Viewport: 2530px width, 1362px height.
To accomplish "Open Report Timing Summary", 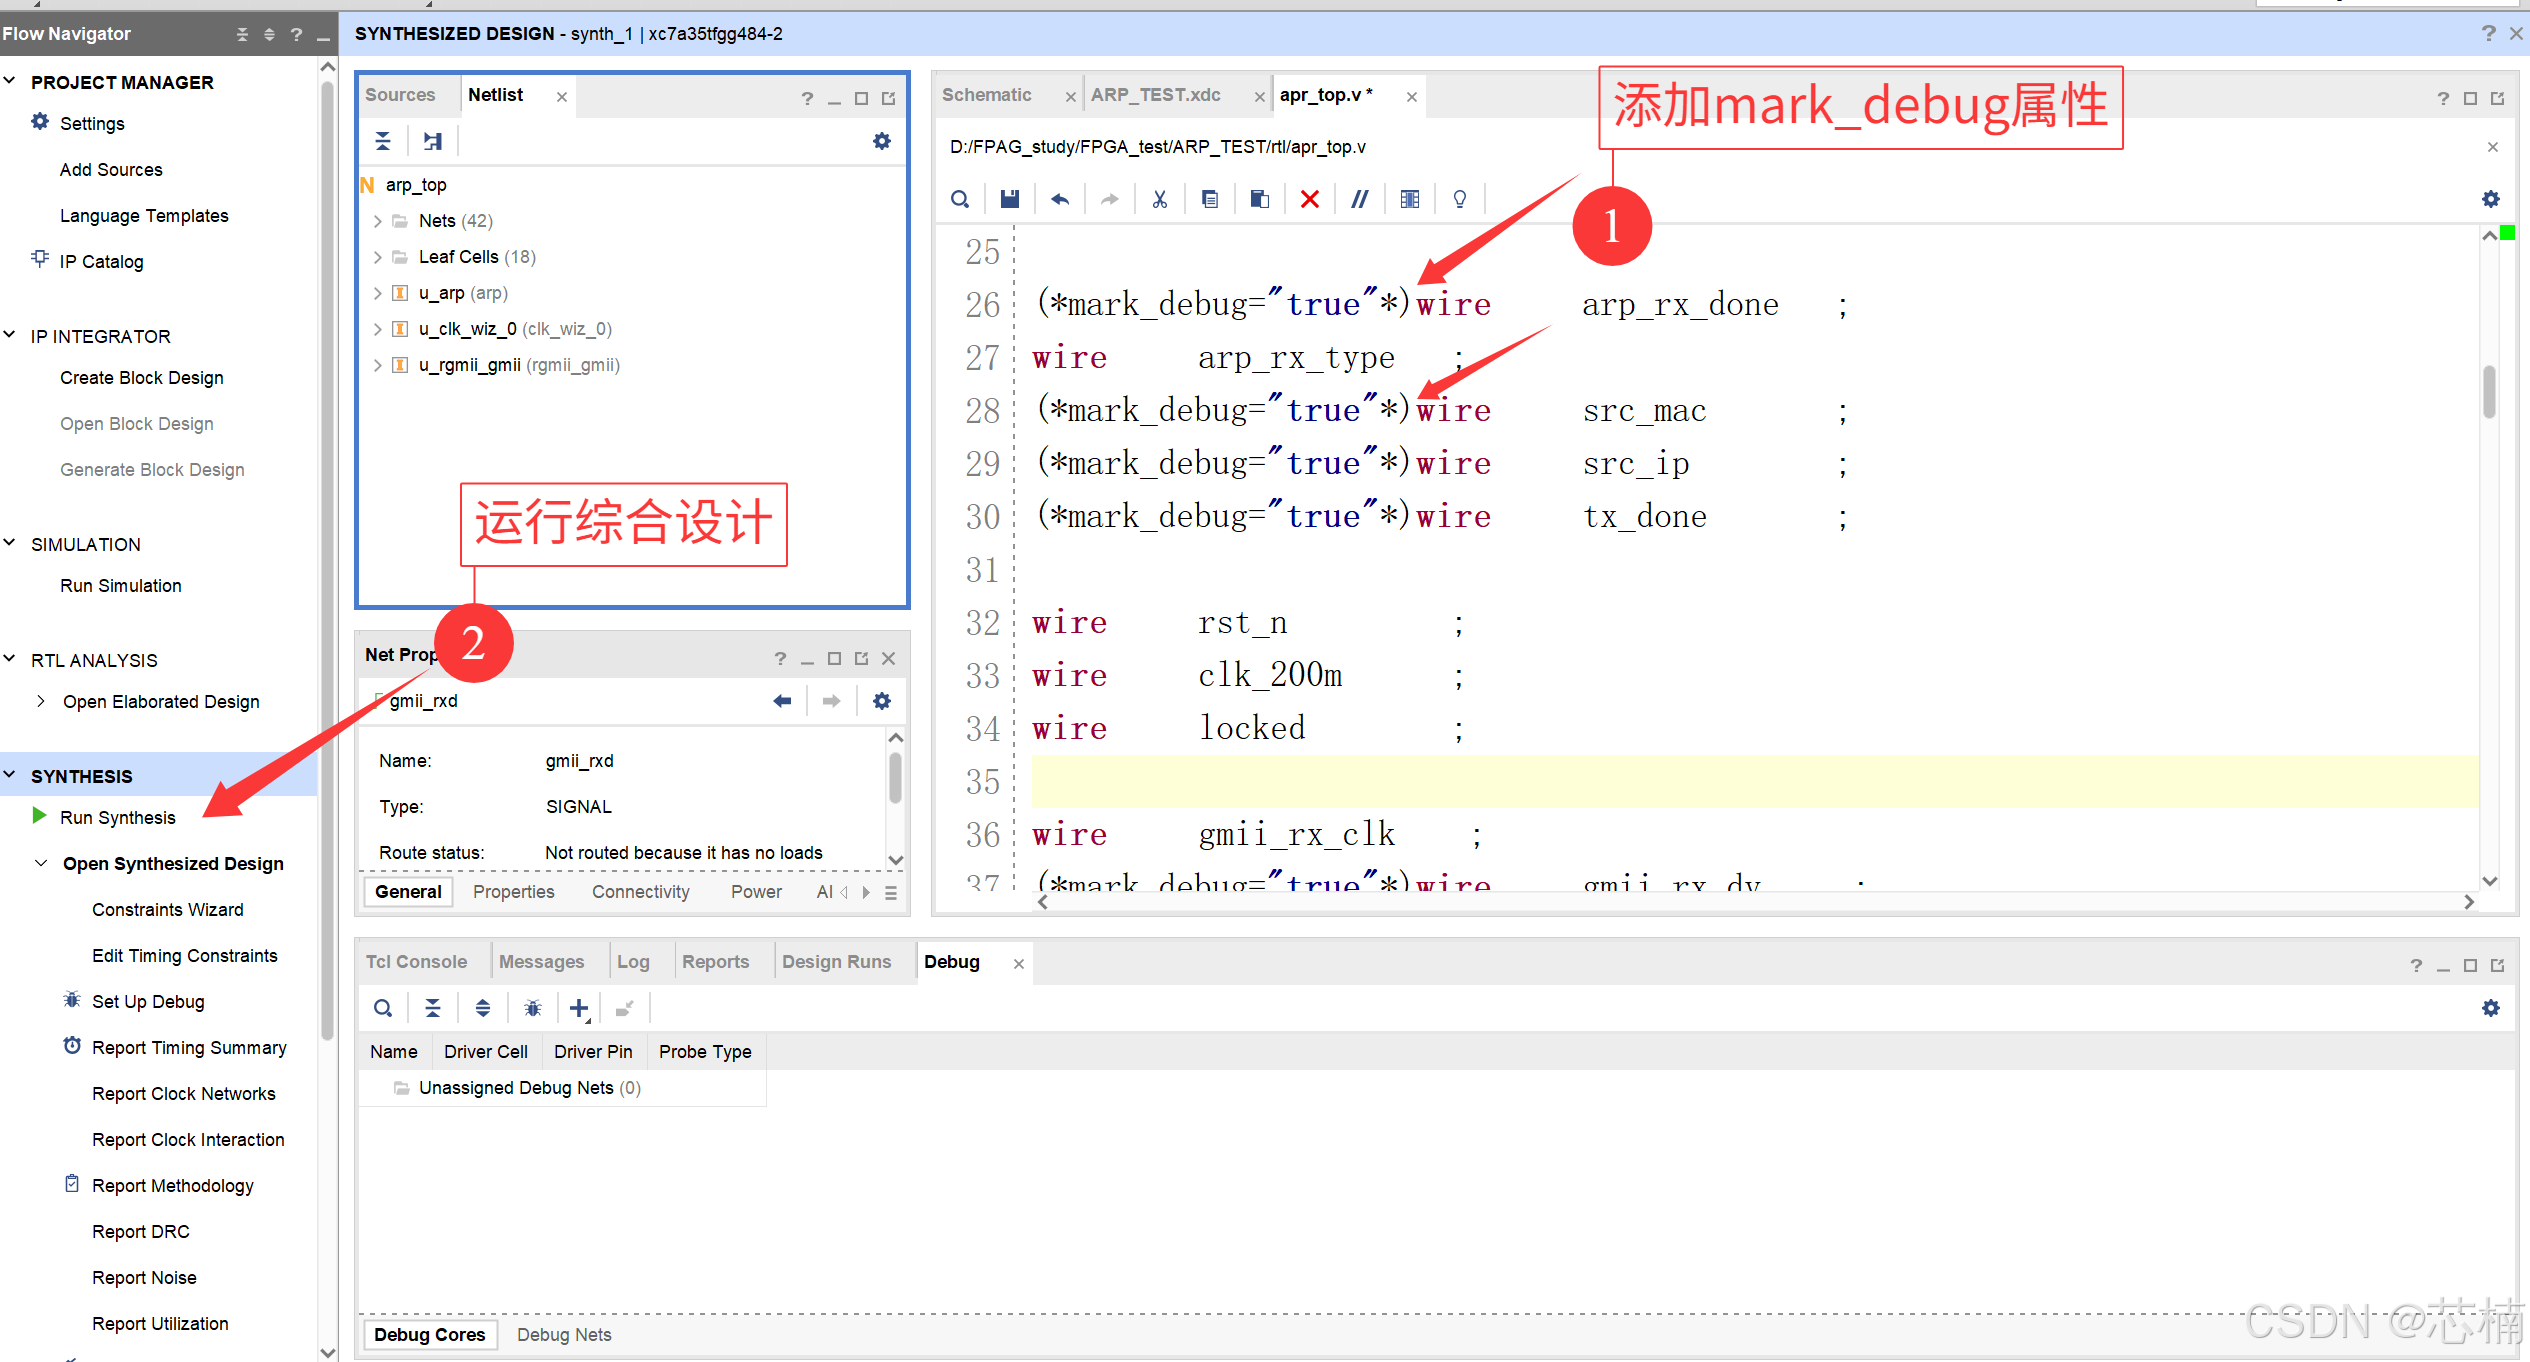I will pyautogui.click(x=189, y=1048).
